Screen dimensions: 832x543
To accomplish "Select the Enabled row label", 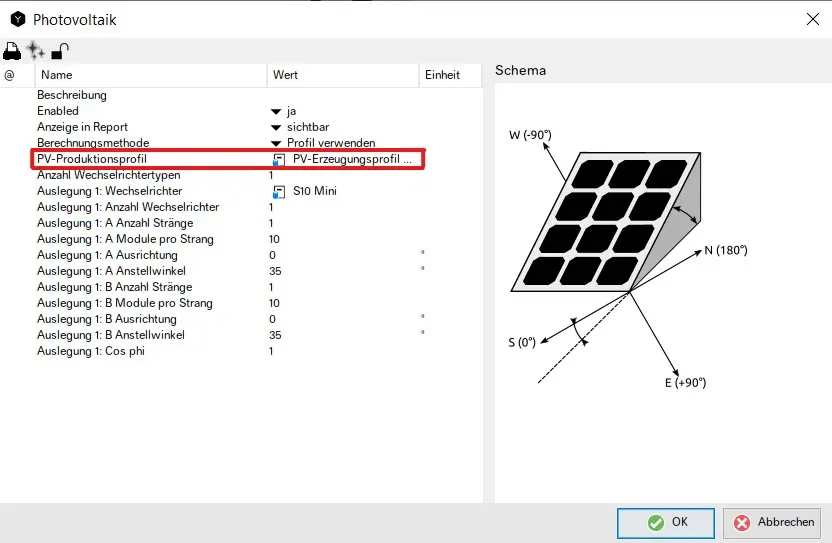I will point(58,111).
